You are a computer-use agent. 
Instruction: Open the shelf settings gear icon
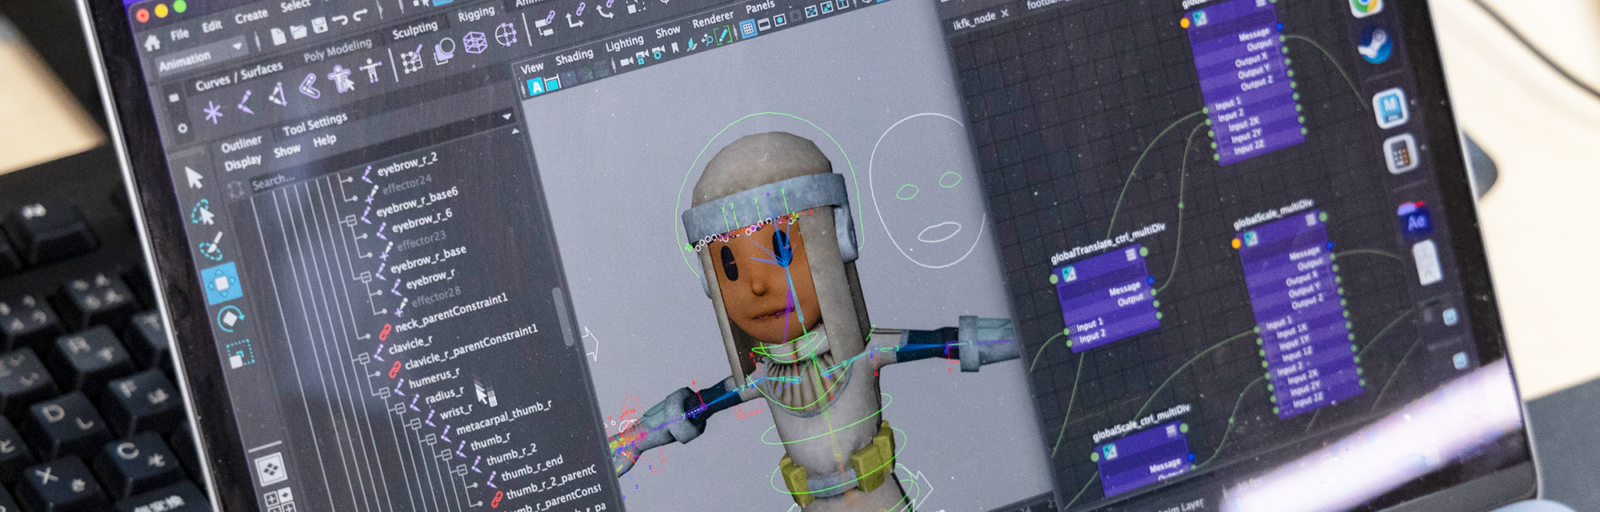182,128
